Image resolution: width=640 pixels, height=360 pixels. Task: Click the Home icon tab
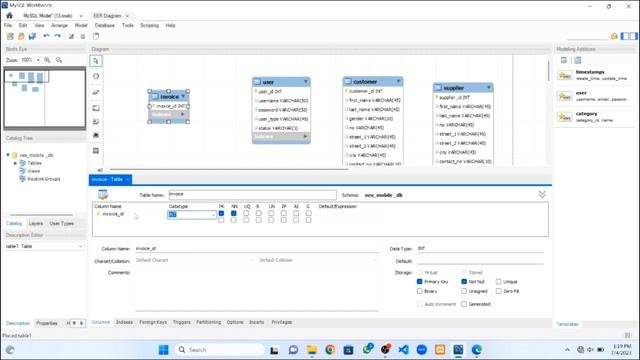tap(9, 16)
